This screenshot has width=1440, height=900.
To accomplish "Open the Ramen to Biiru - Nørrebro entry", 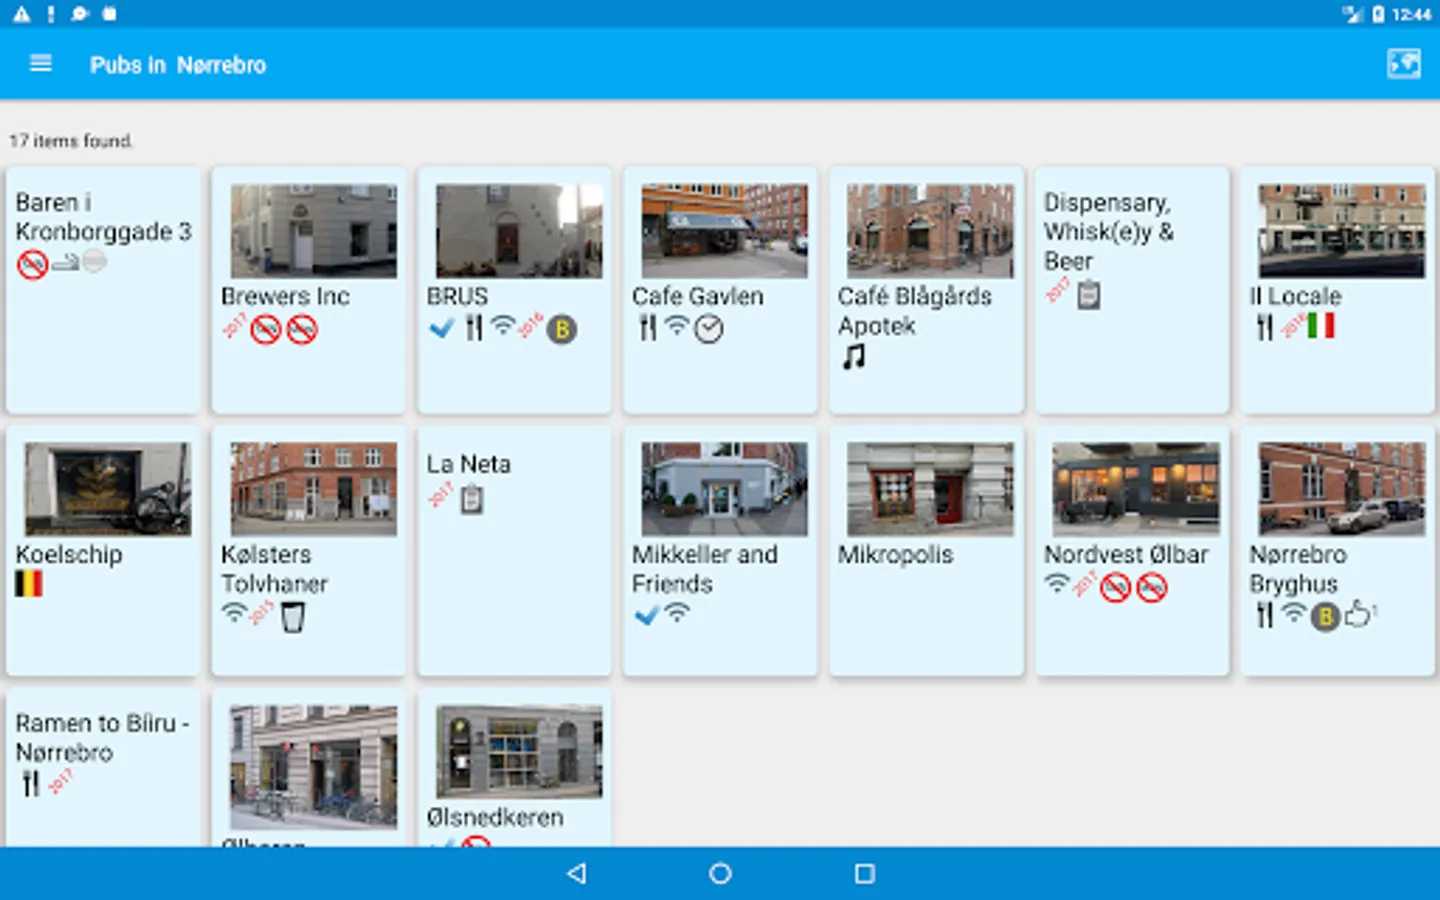I will click(103, 768).
